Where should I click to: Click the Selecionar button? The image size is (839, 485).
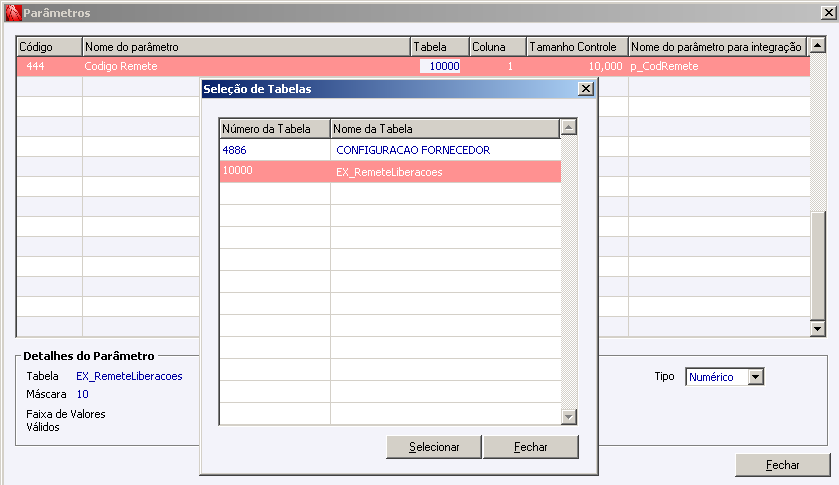(x=434, y=447)
